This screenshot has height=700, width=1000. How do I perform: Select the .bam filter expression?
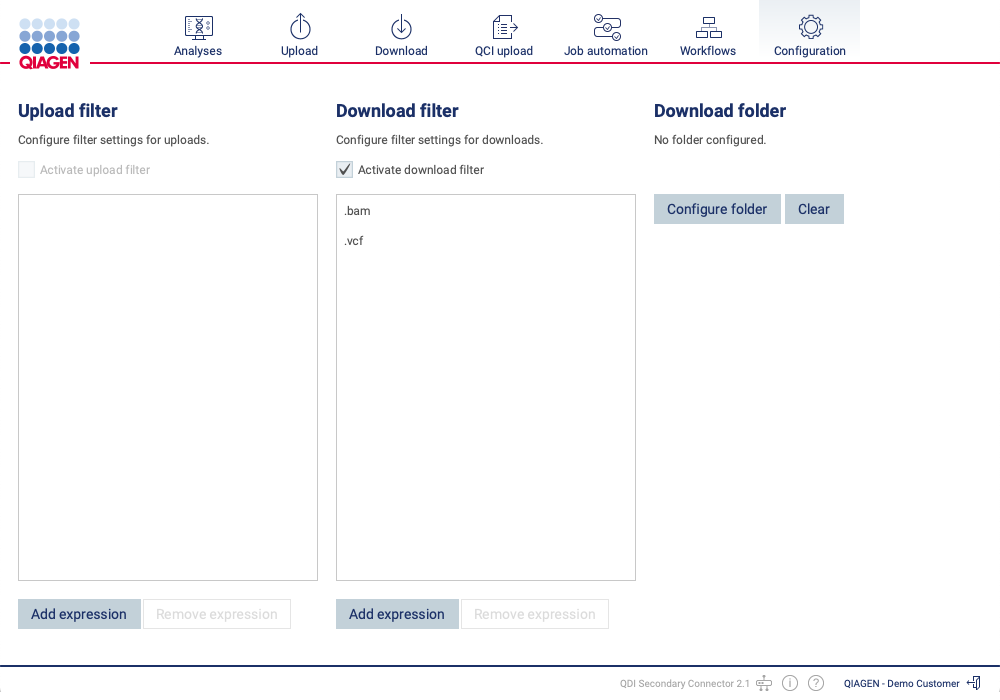[x=357, y=211]
